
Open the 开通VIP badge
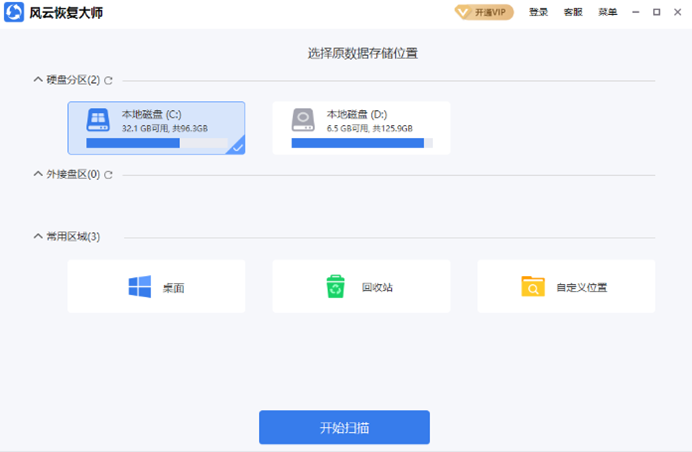(484, 12)
